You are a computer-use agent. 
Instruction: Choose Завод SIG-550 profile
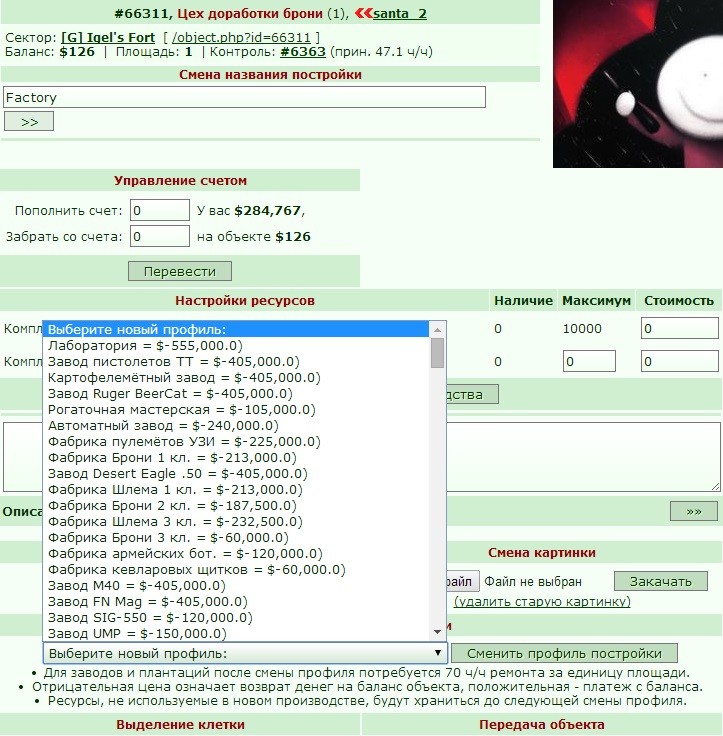pos(236,617)
